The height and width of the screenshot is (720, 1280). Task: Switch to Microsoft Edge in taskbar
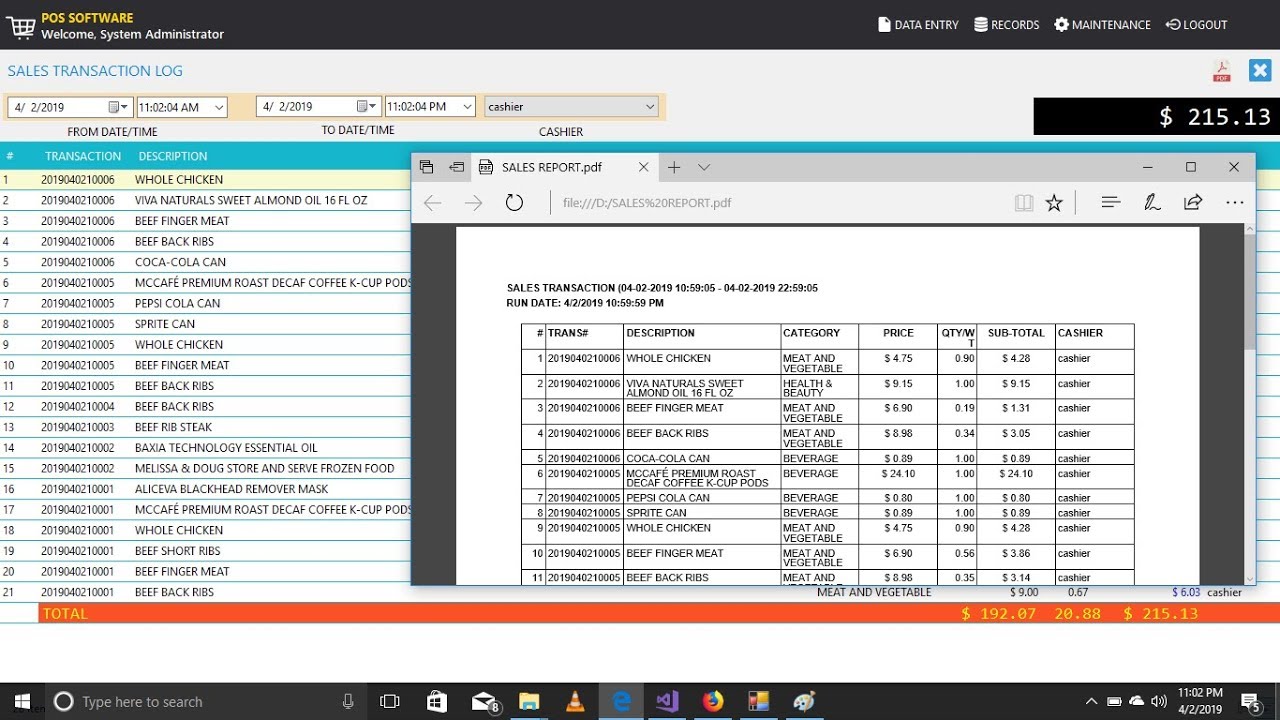tap(621, 701)
